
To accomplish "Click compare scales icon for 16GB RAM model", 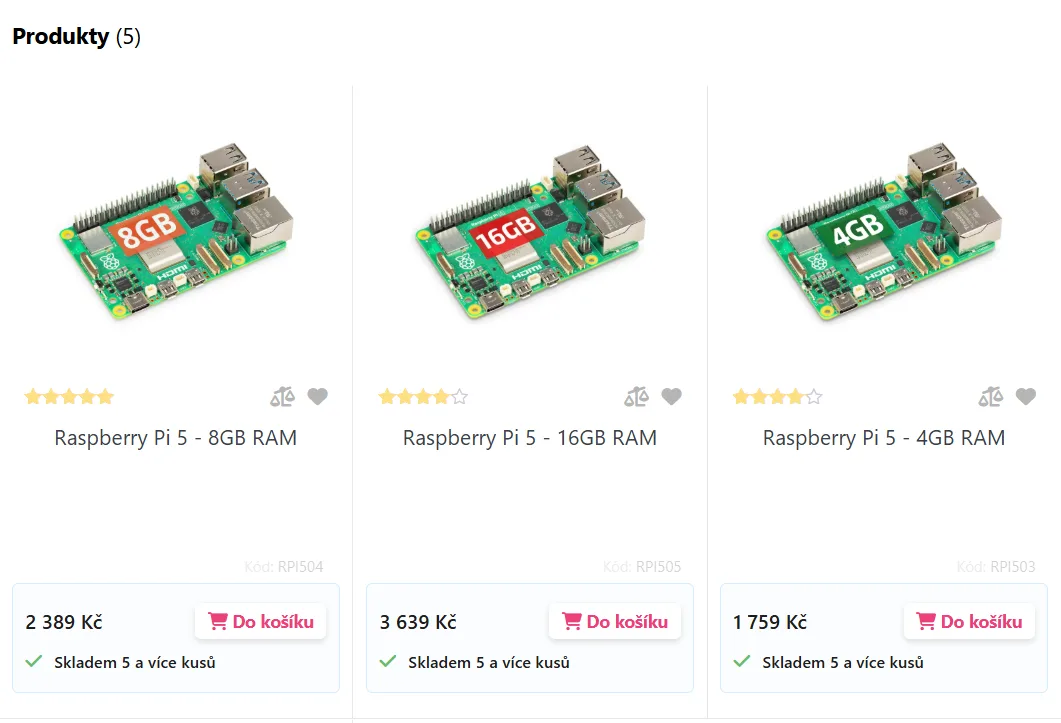I will click(x=637, y=397).
